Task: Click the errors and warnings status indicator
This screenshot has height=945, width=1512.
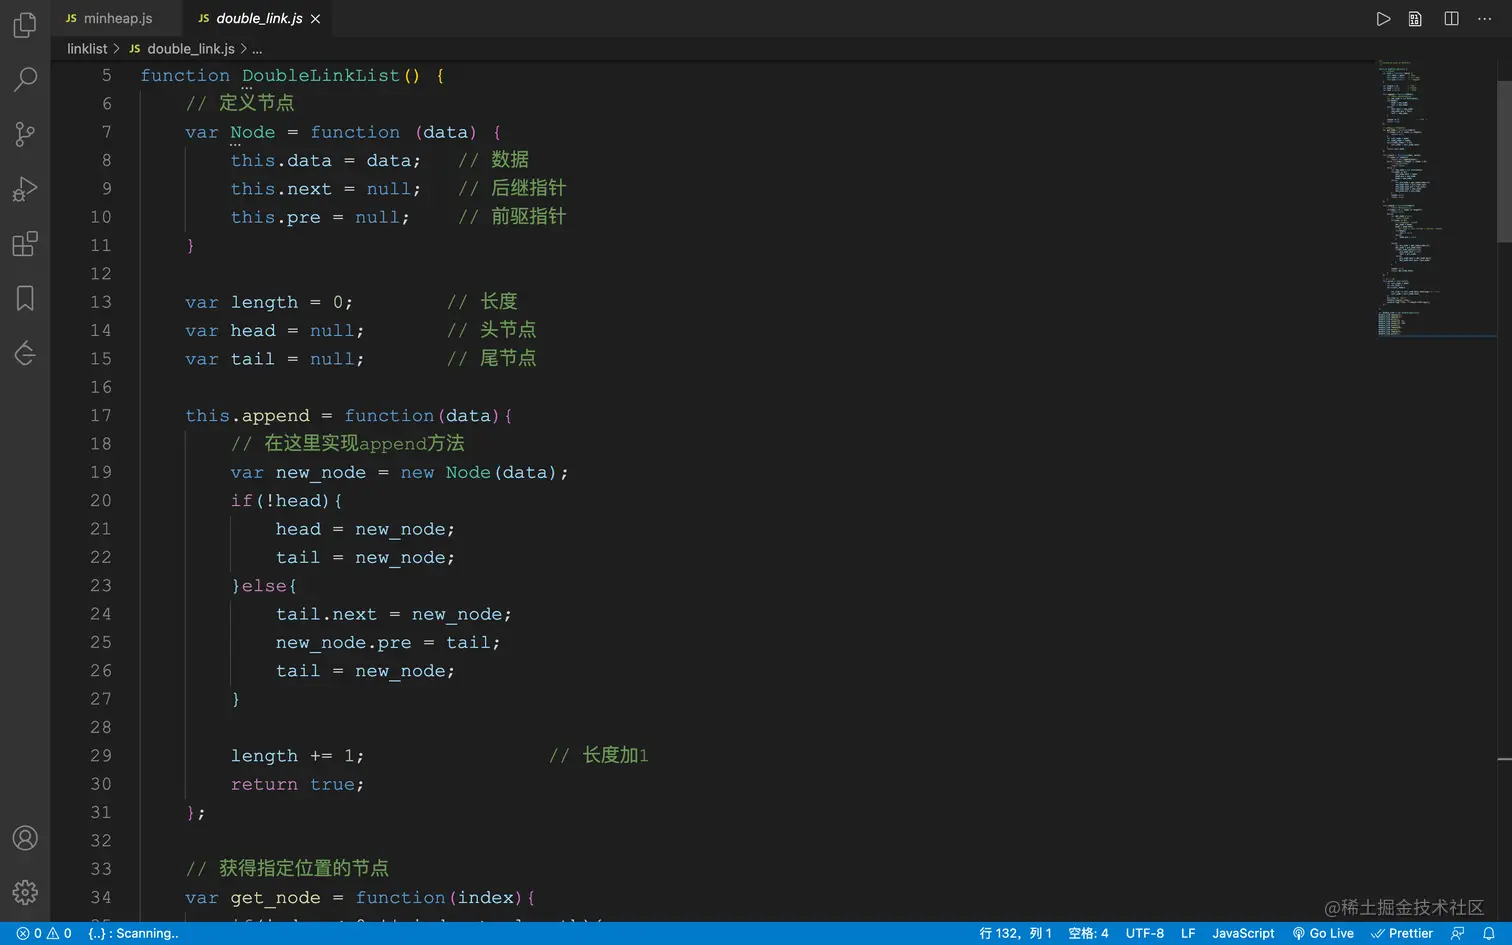Action: click(x=44, y=933)
